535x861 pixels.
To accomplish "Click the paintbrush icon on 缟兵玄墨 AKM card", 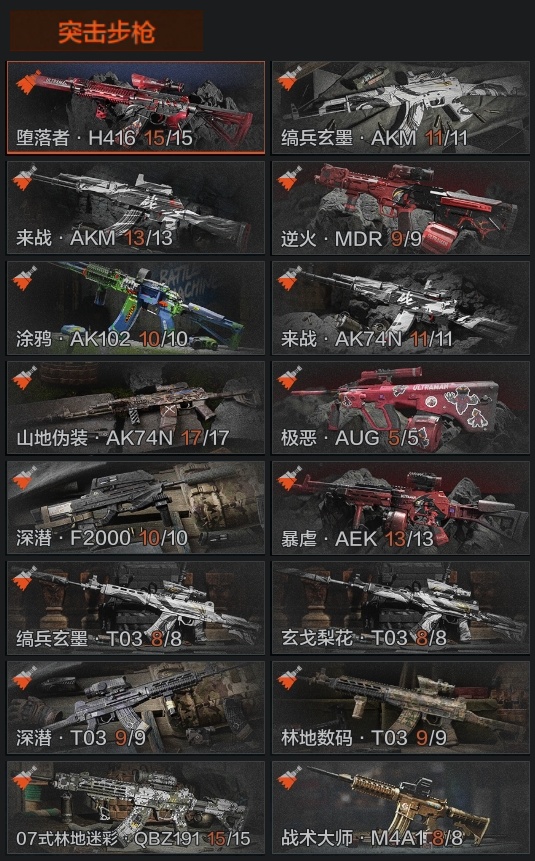I will point(290,79).
